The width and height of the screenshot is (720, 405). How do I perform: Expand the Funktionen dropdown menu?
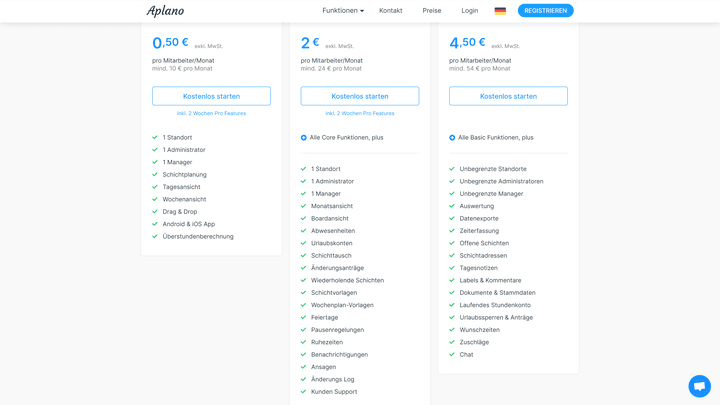pyautogui.click(x=343, y=11)
